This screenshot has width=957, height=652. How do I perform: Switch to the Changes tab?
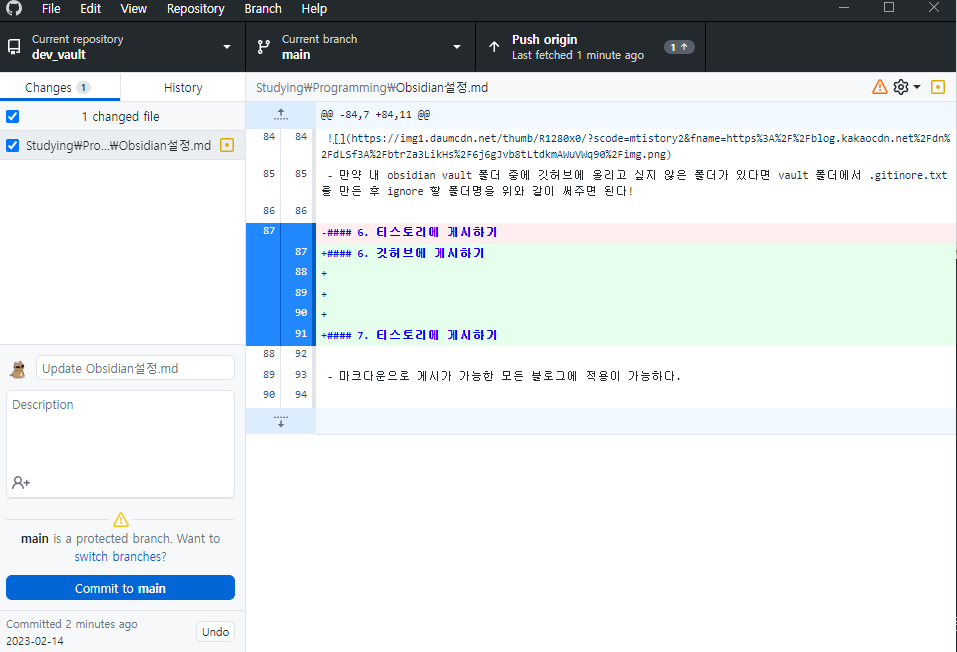pyautogui.click(x=60, y=87)
